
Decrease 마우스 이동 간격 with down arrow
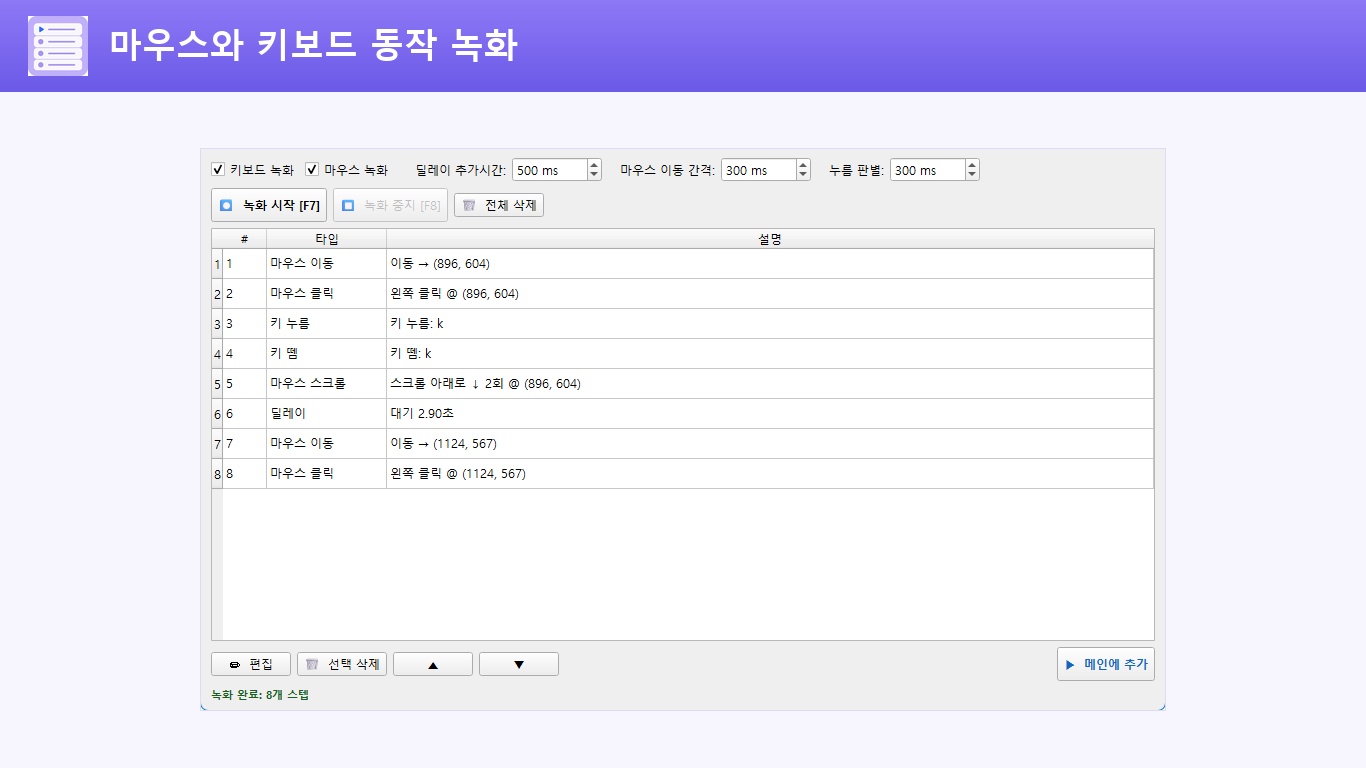coord(803,175)
